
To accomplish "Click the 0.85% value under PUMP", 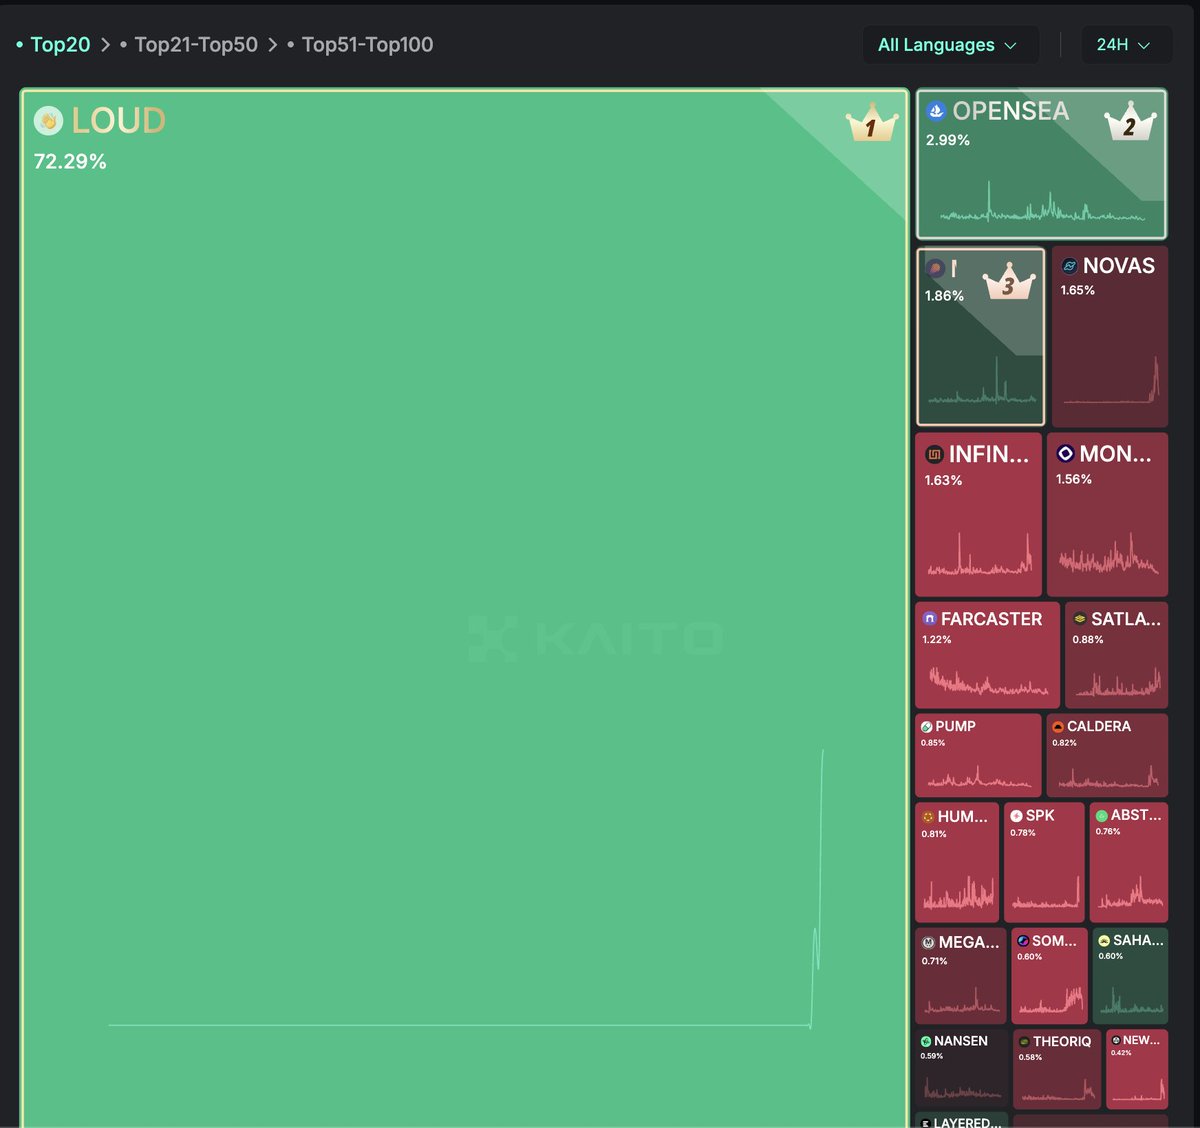I will pyautogui.click(x=933, y=743).
